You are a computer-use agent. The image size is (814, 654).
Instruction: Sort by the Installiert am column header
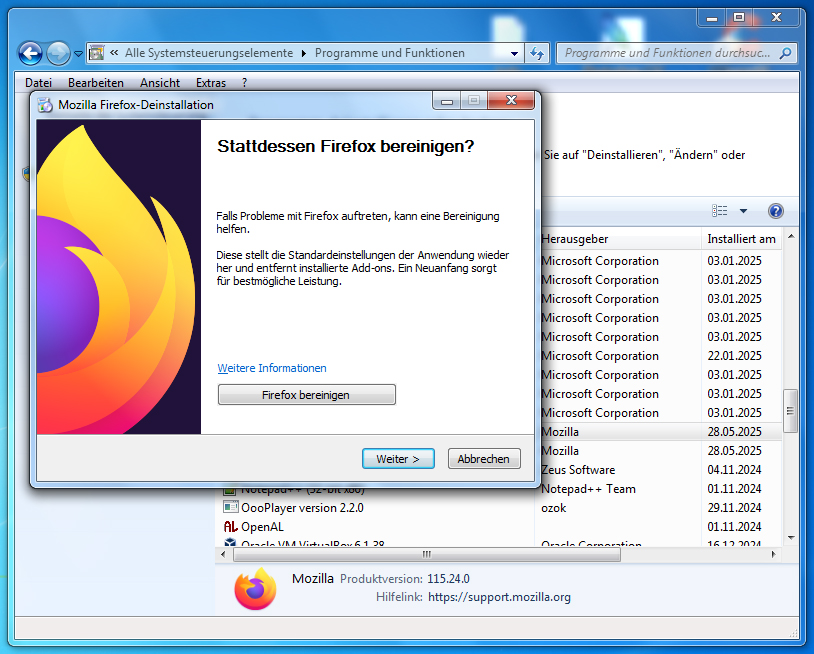click(741, 239)
